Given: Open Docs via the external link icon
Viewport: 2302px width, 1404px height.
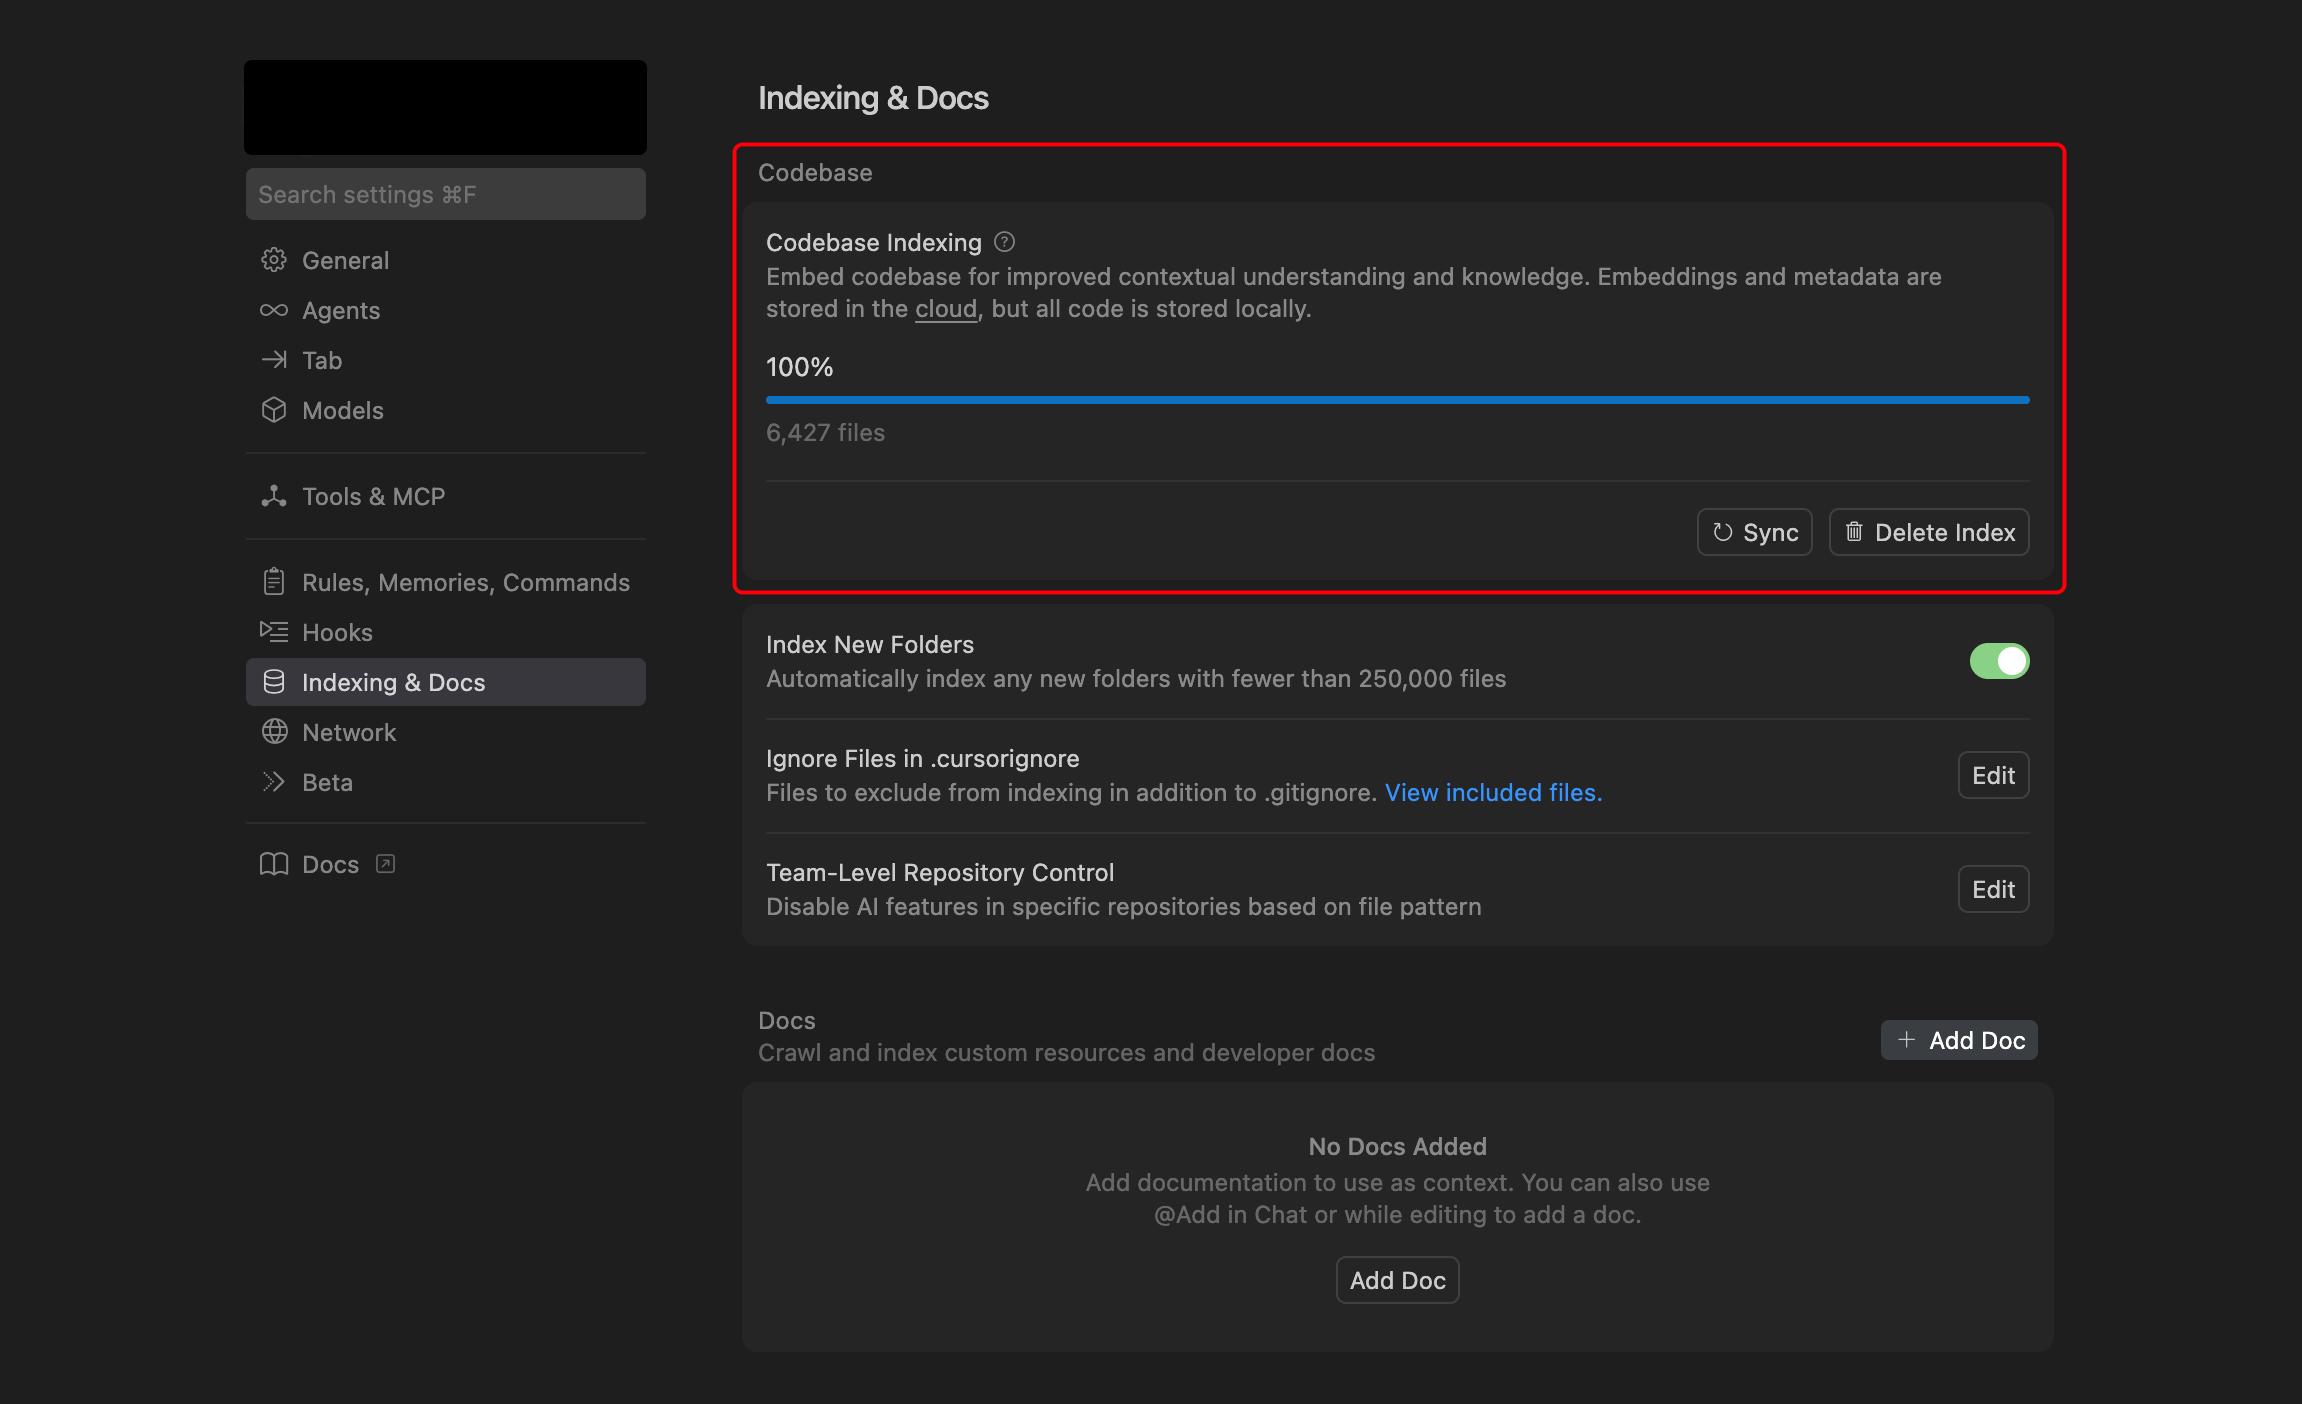Looking at the screenshot, I should (x=385, y=863).
